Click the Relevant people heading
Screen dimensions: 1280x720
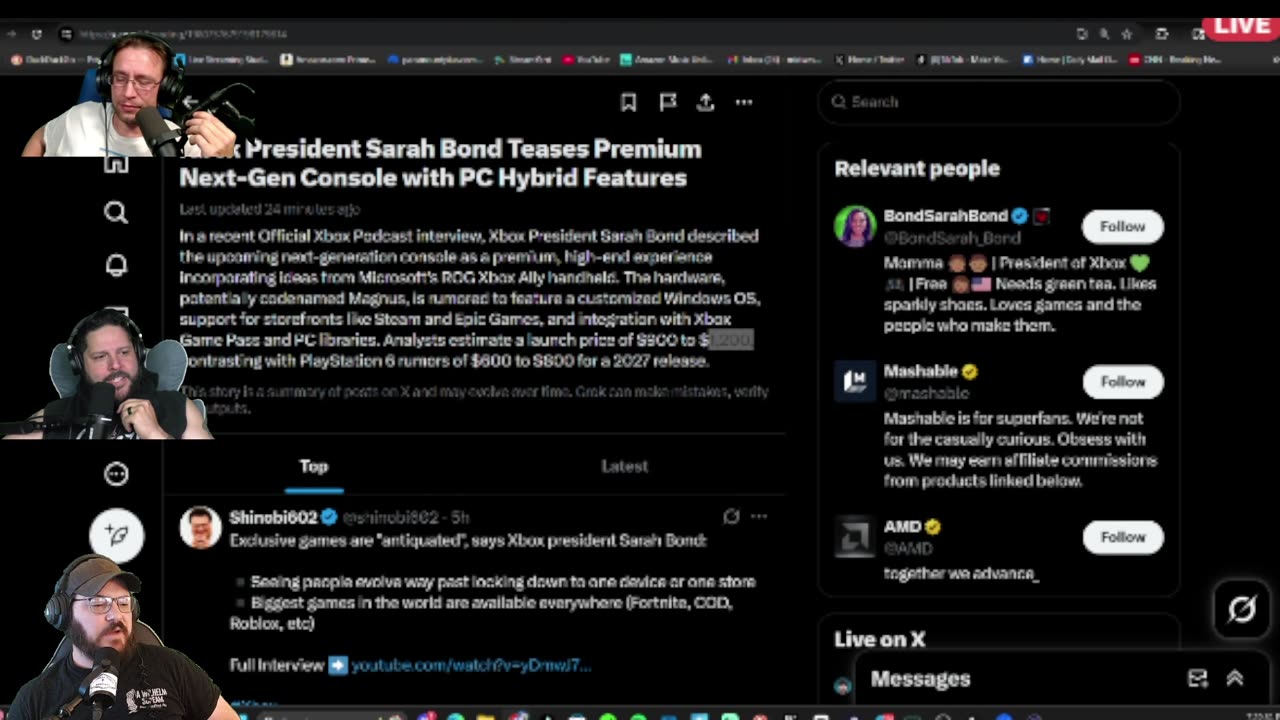[x=917, y=168]
